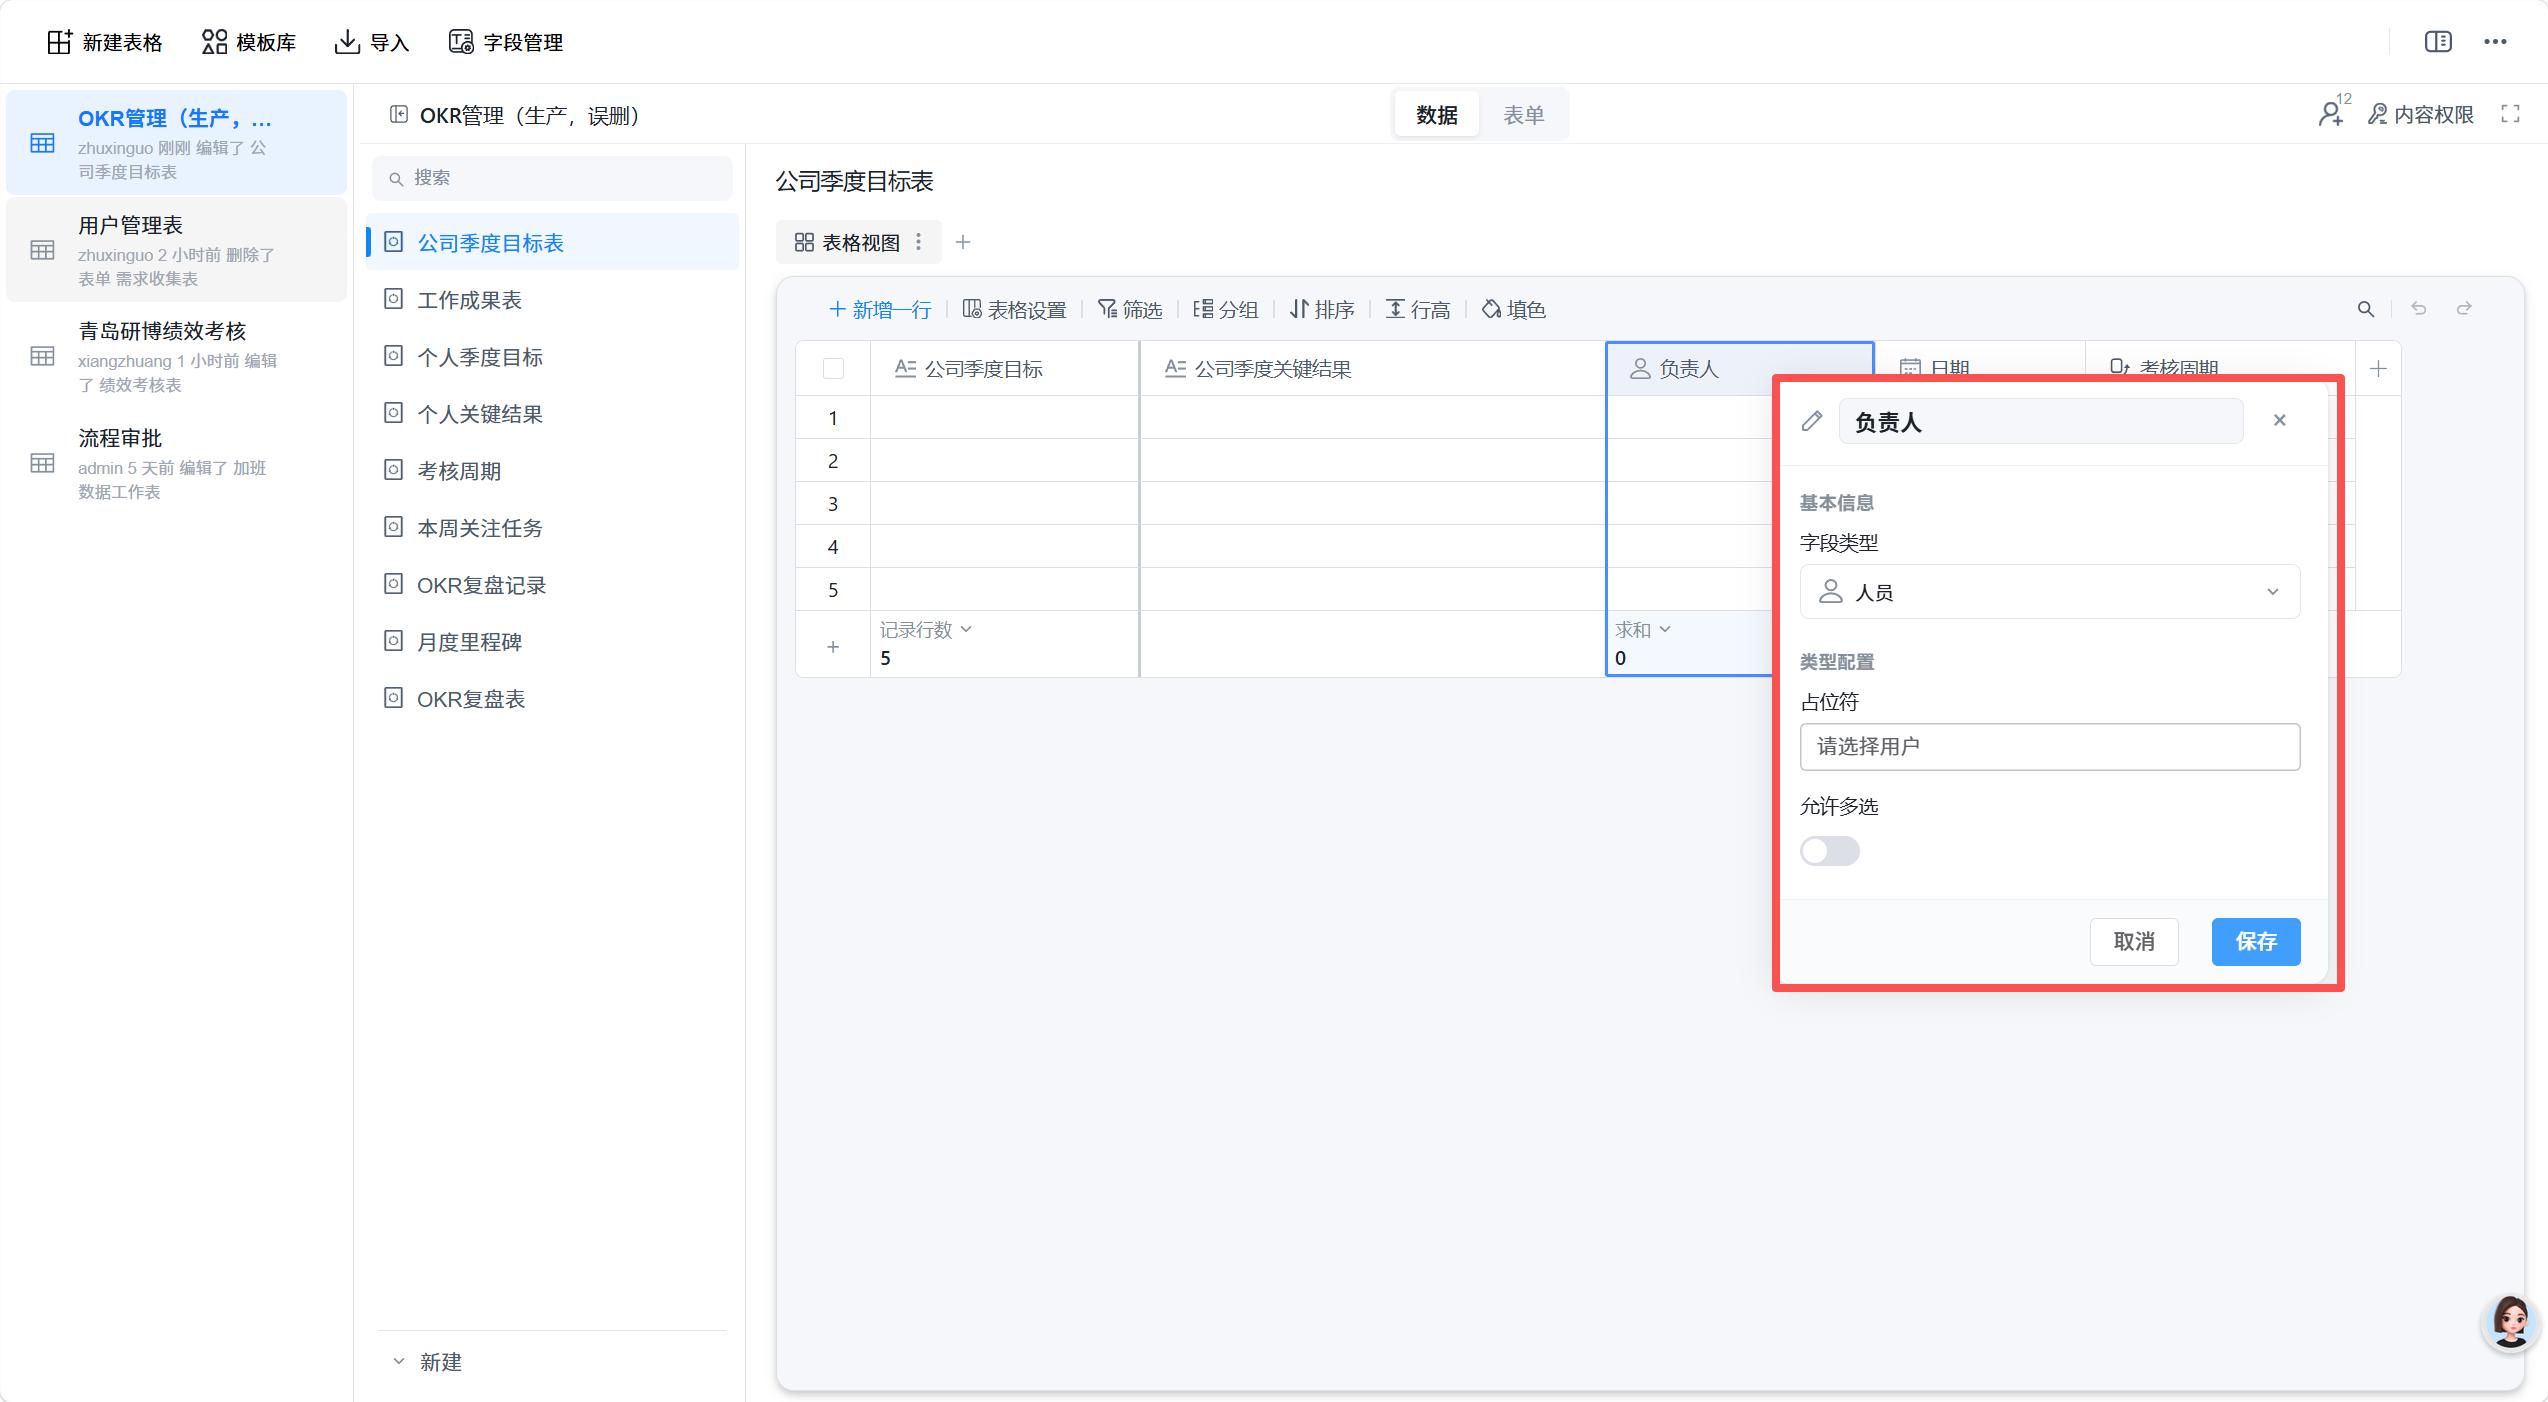This screenshot has height=1402, width=2548.
Task: Open the 模板库 template library
Action: (x=248, y=42)
